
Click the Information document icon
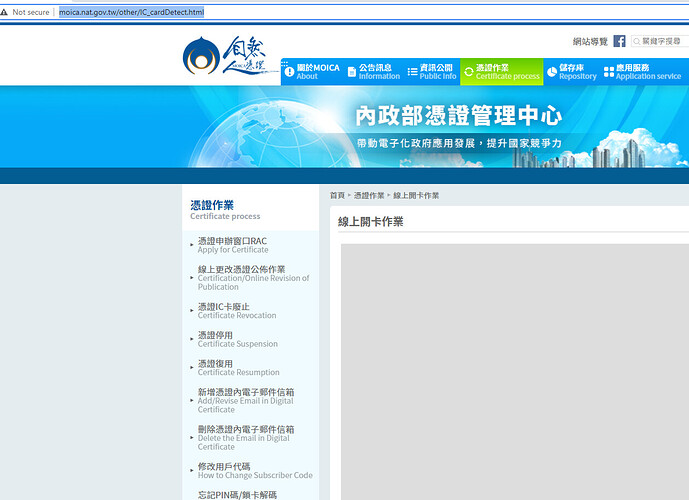352,72
